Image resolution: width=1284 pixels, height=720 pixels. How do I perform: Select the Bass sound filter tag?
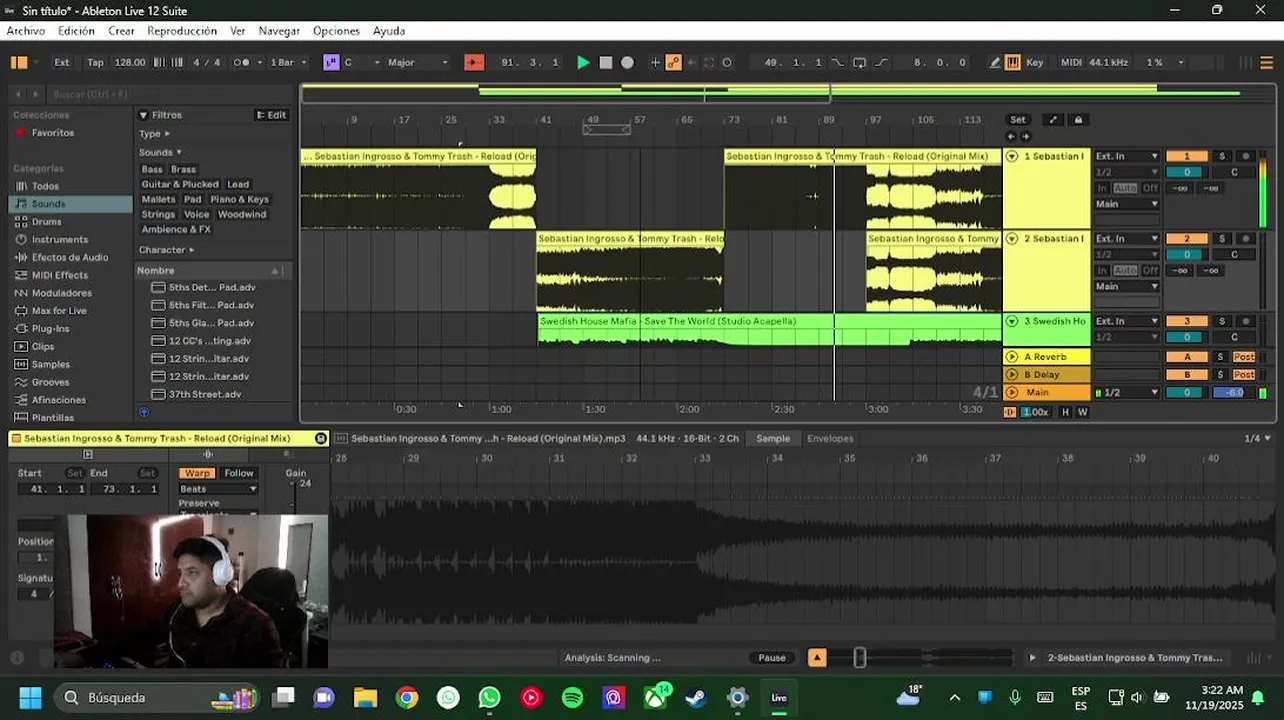click(151, 170)
